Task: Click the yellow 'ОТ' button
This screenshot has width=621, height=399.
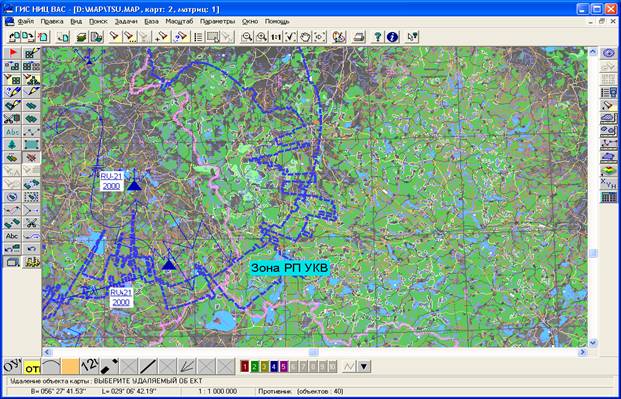Action: coord(32,366)
